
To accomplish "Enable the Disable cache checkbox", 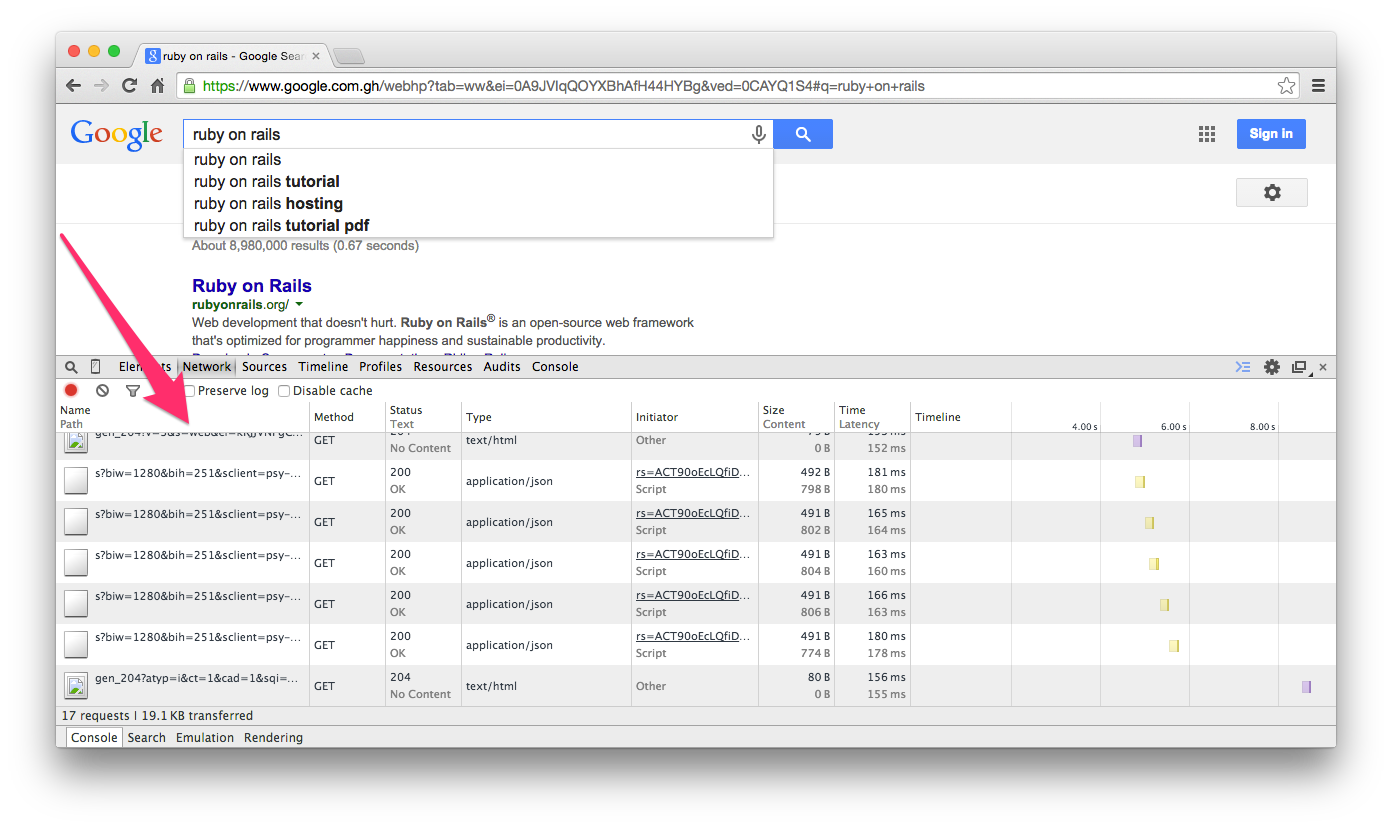I will coord(284,391).
